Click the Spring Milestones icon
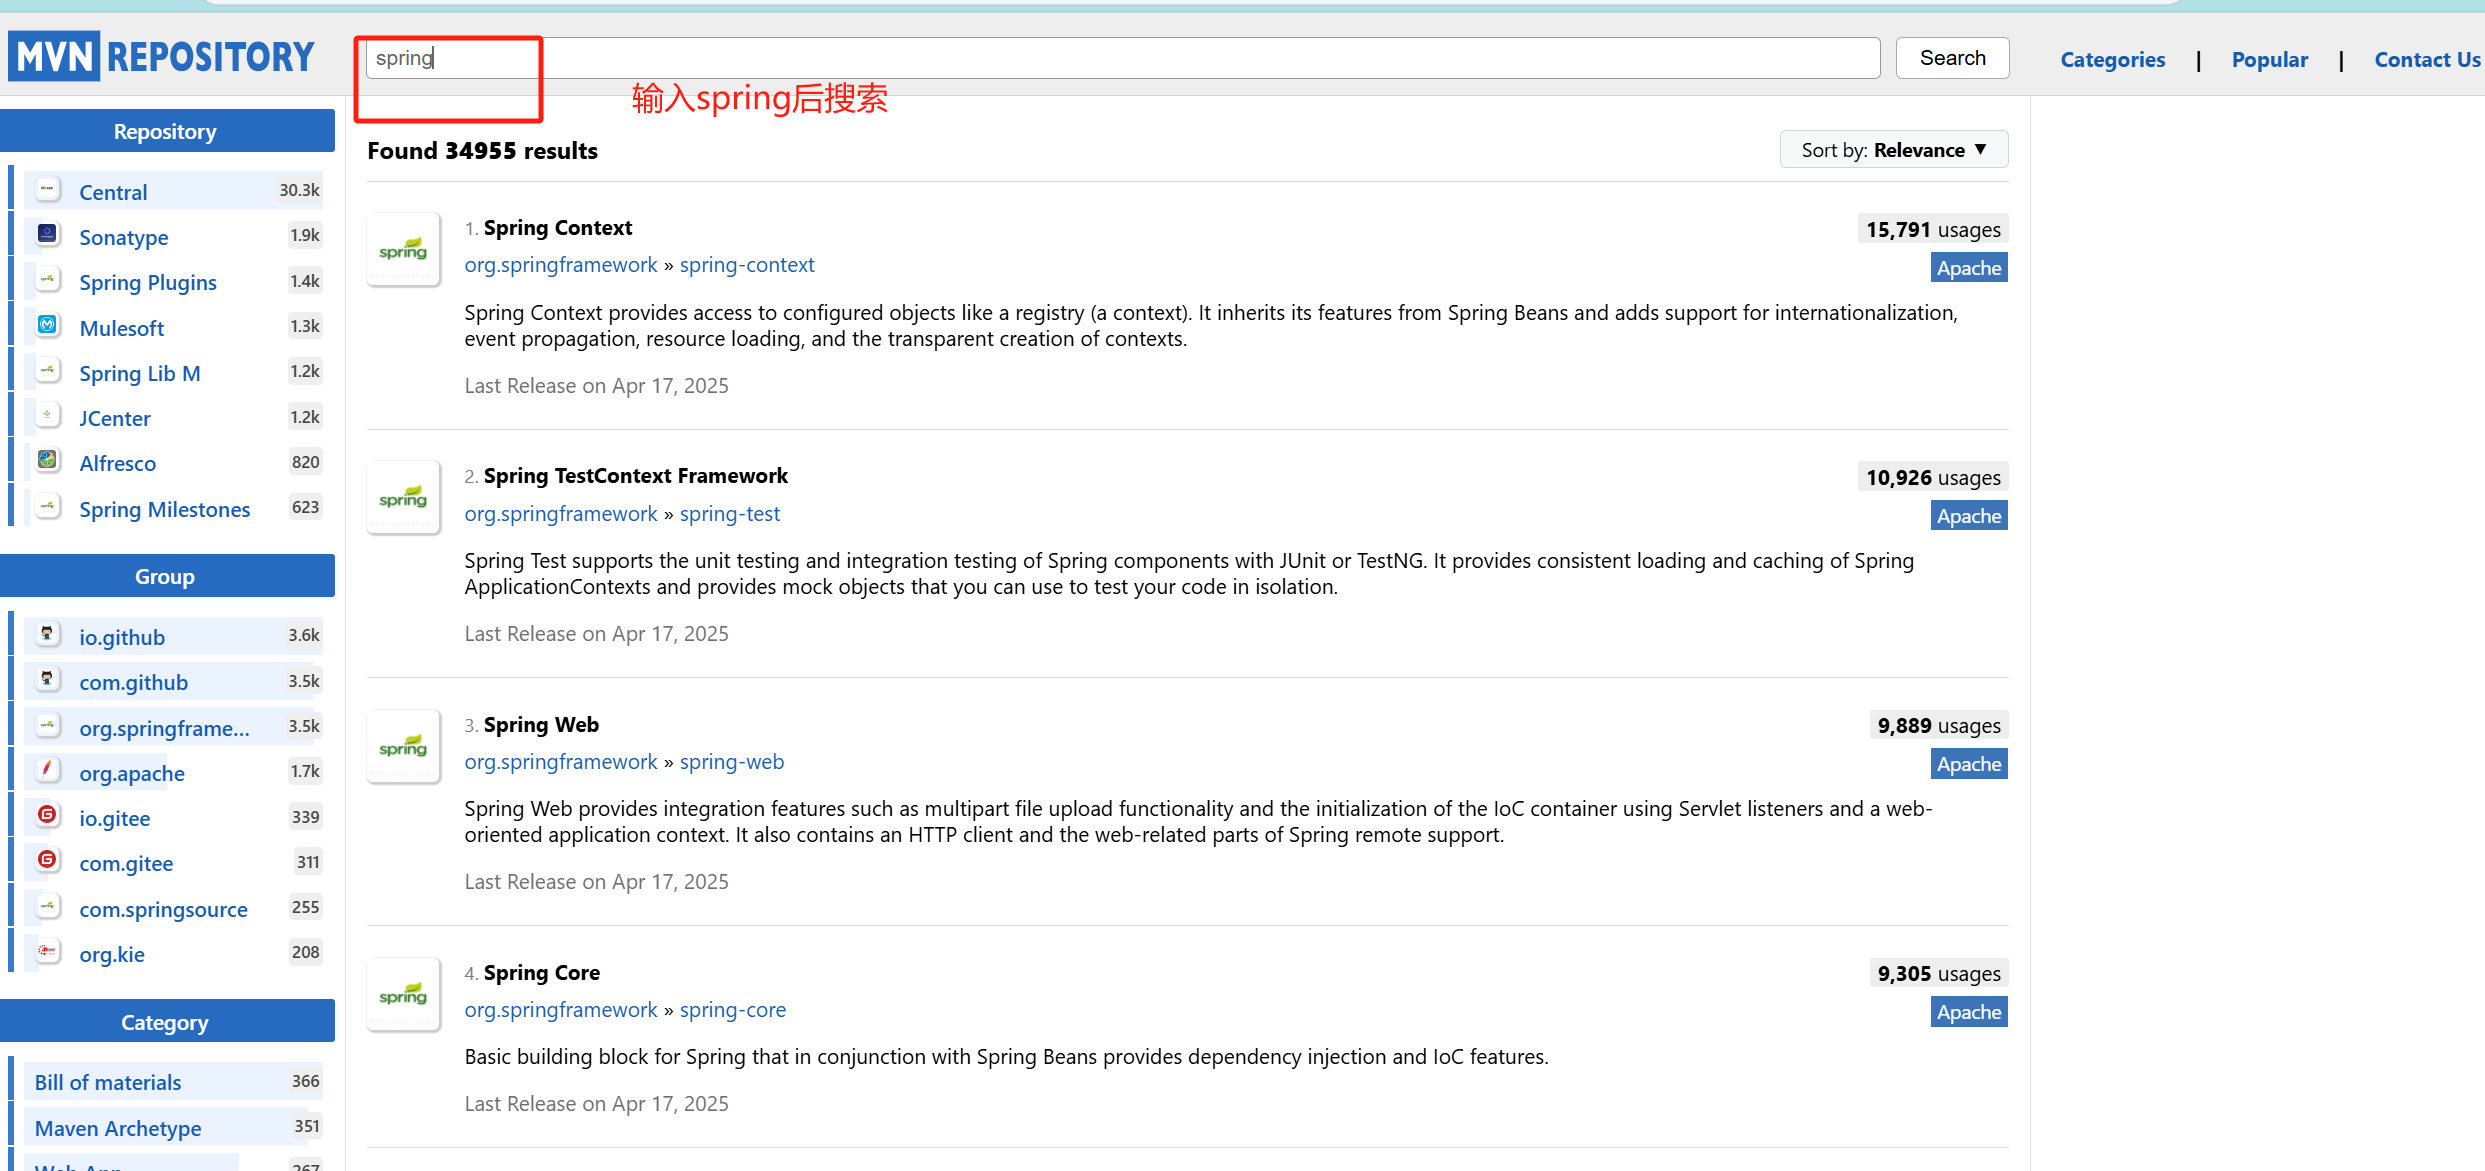Image resolution: width=2485 pixels, height=1171 pixels. coord(47,507)
